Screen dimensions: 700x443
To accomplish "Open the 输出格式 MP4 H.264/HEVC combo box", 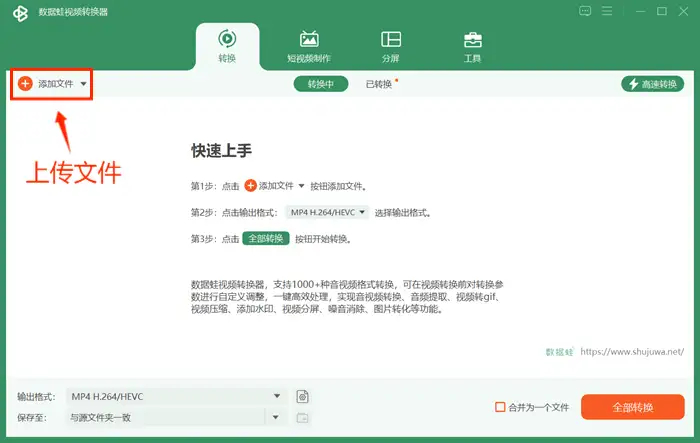I will pyautogui.click(x=177, y=396).
